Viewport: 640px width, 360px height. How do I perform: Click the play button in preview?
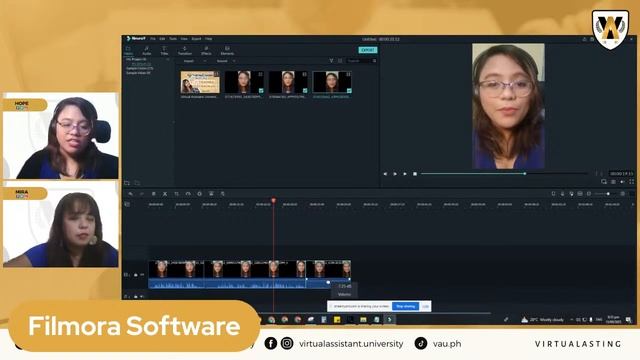coord(404,174)
